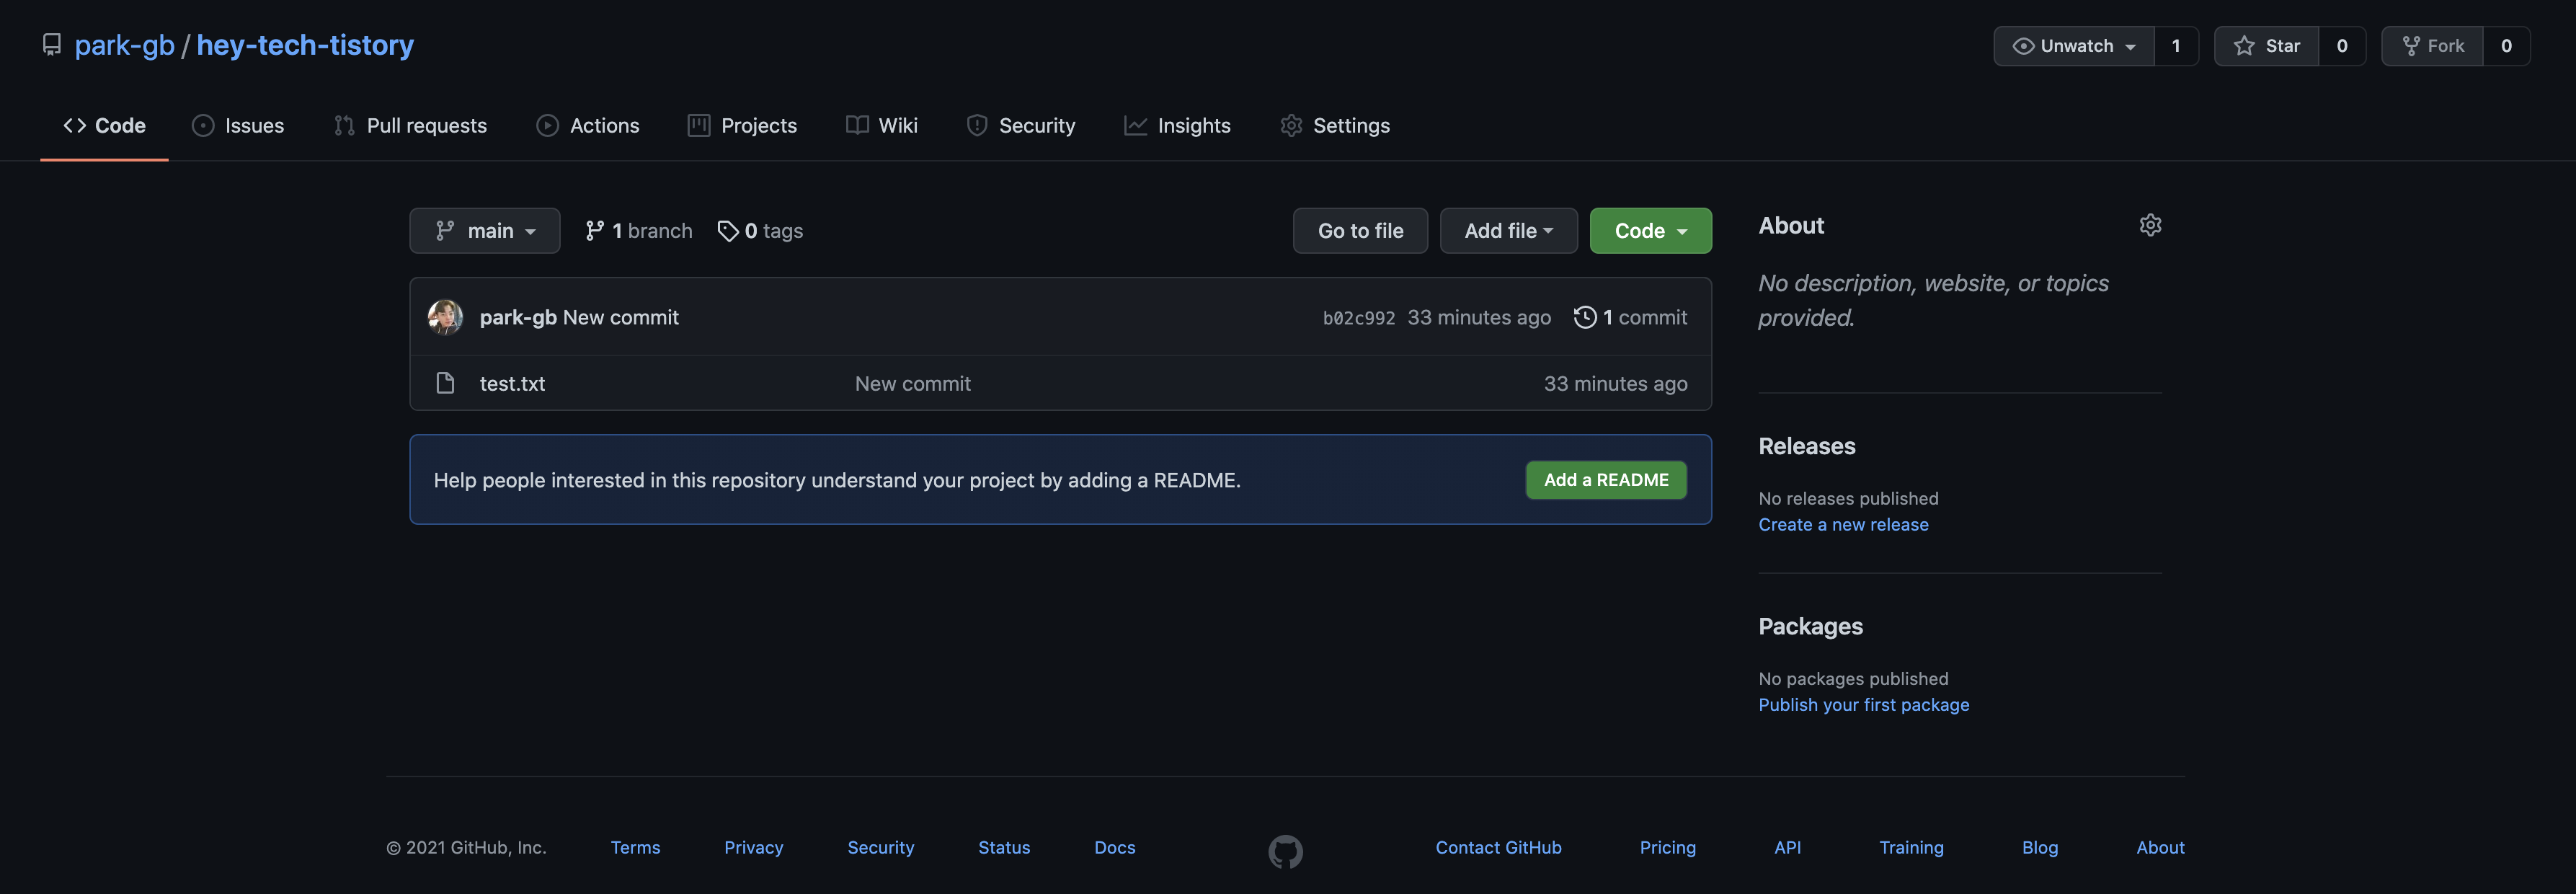Follow the Create a new release link
Image resolution: width=2576 pixels, height=894 pixels.
1843,524
